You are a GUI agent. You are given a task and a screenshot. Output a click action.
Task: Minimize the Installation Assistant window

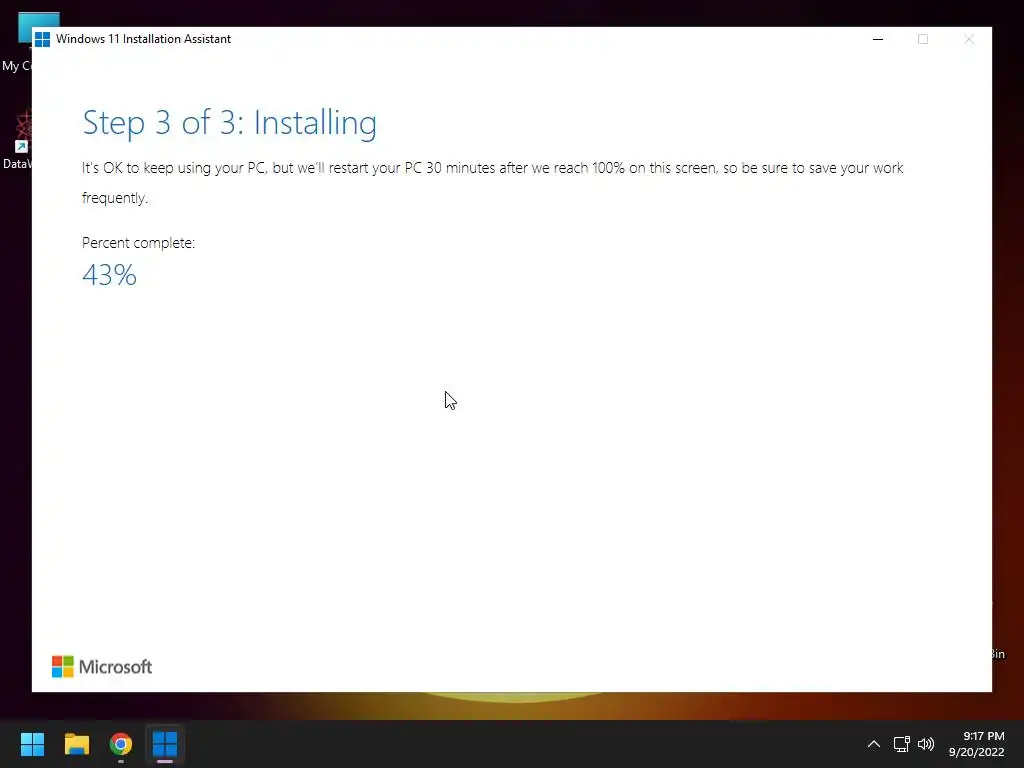point(878,39)
